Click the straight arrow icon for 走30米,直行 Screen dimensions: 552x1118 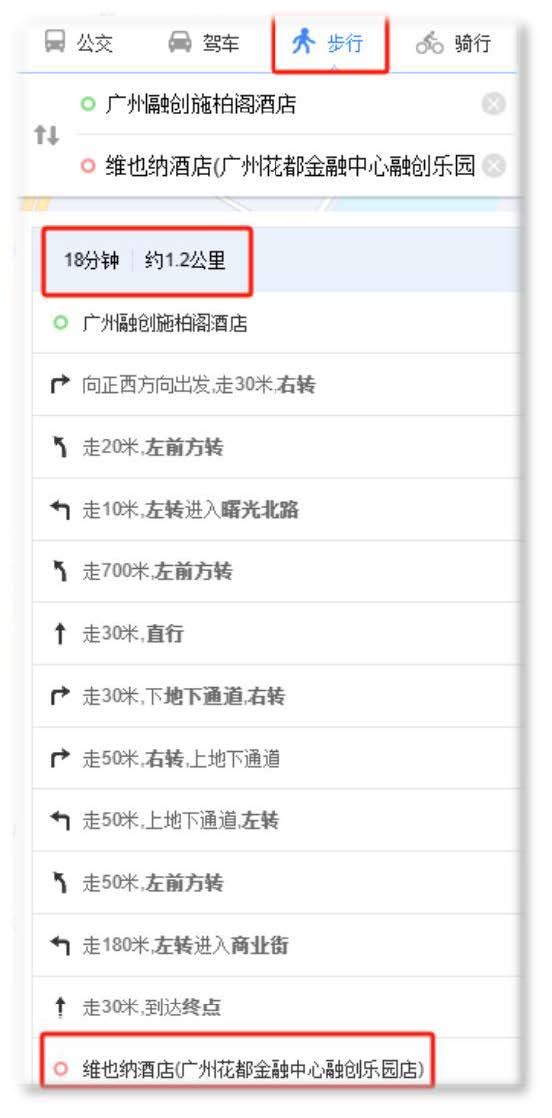60,634
